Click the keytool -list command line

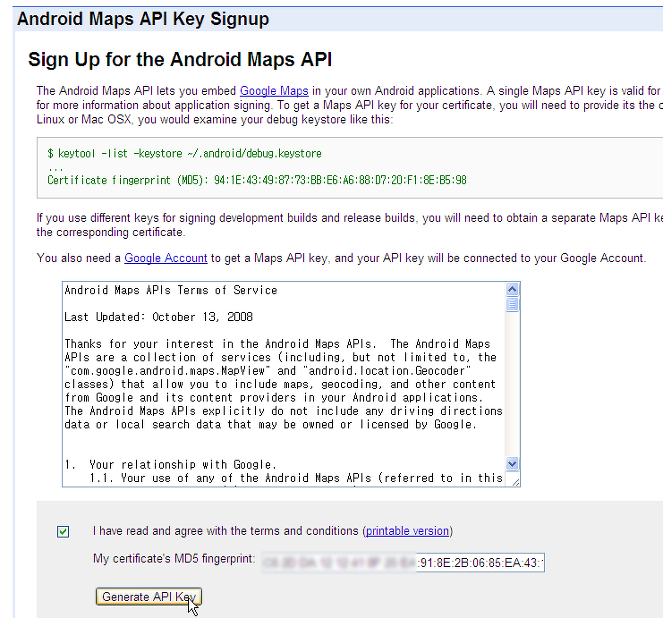[x=184, y=153]
